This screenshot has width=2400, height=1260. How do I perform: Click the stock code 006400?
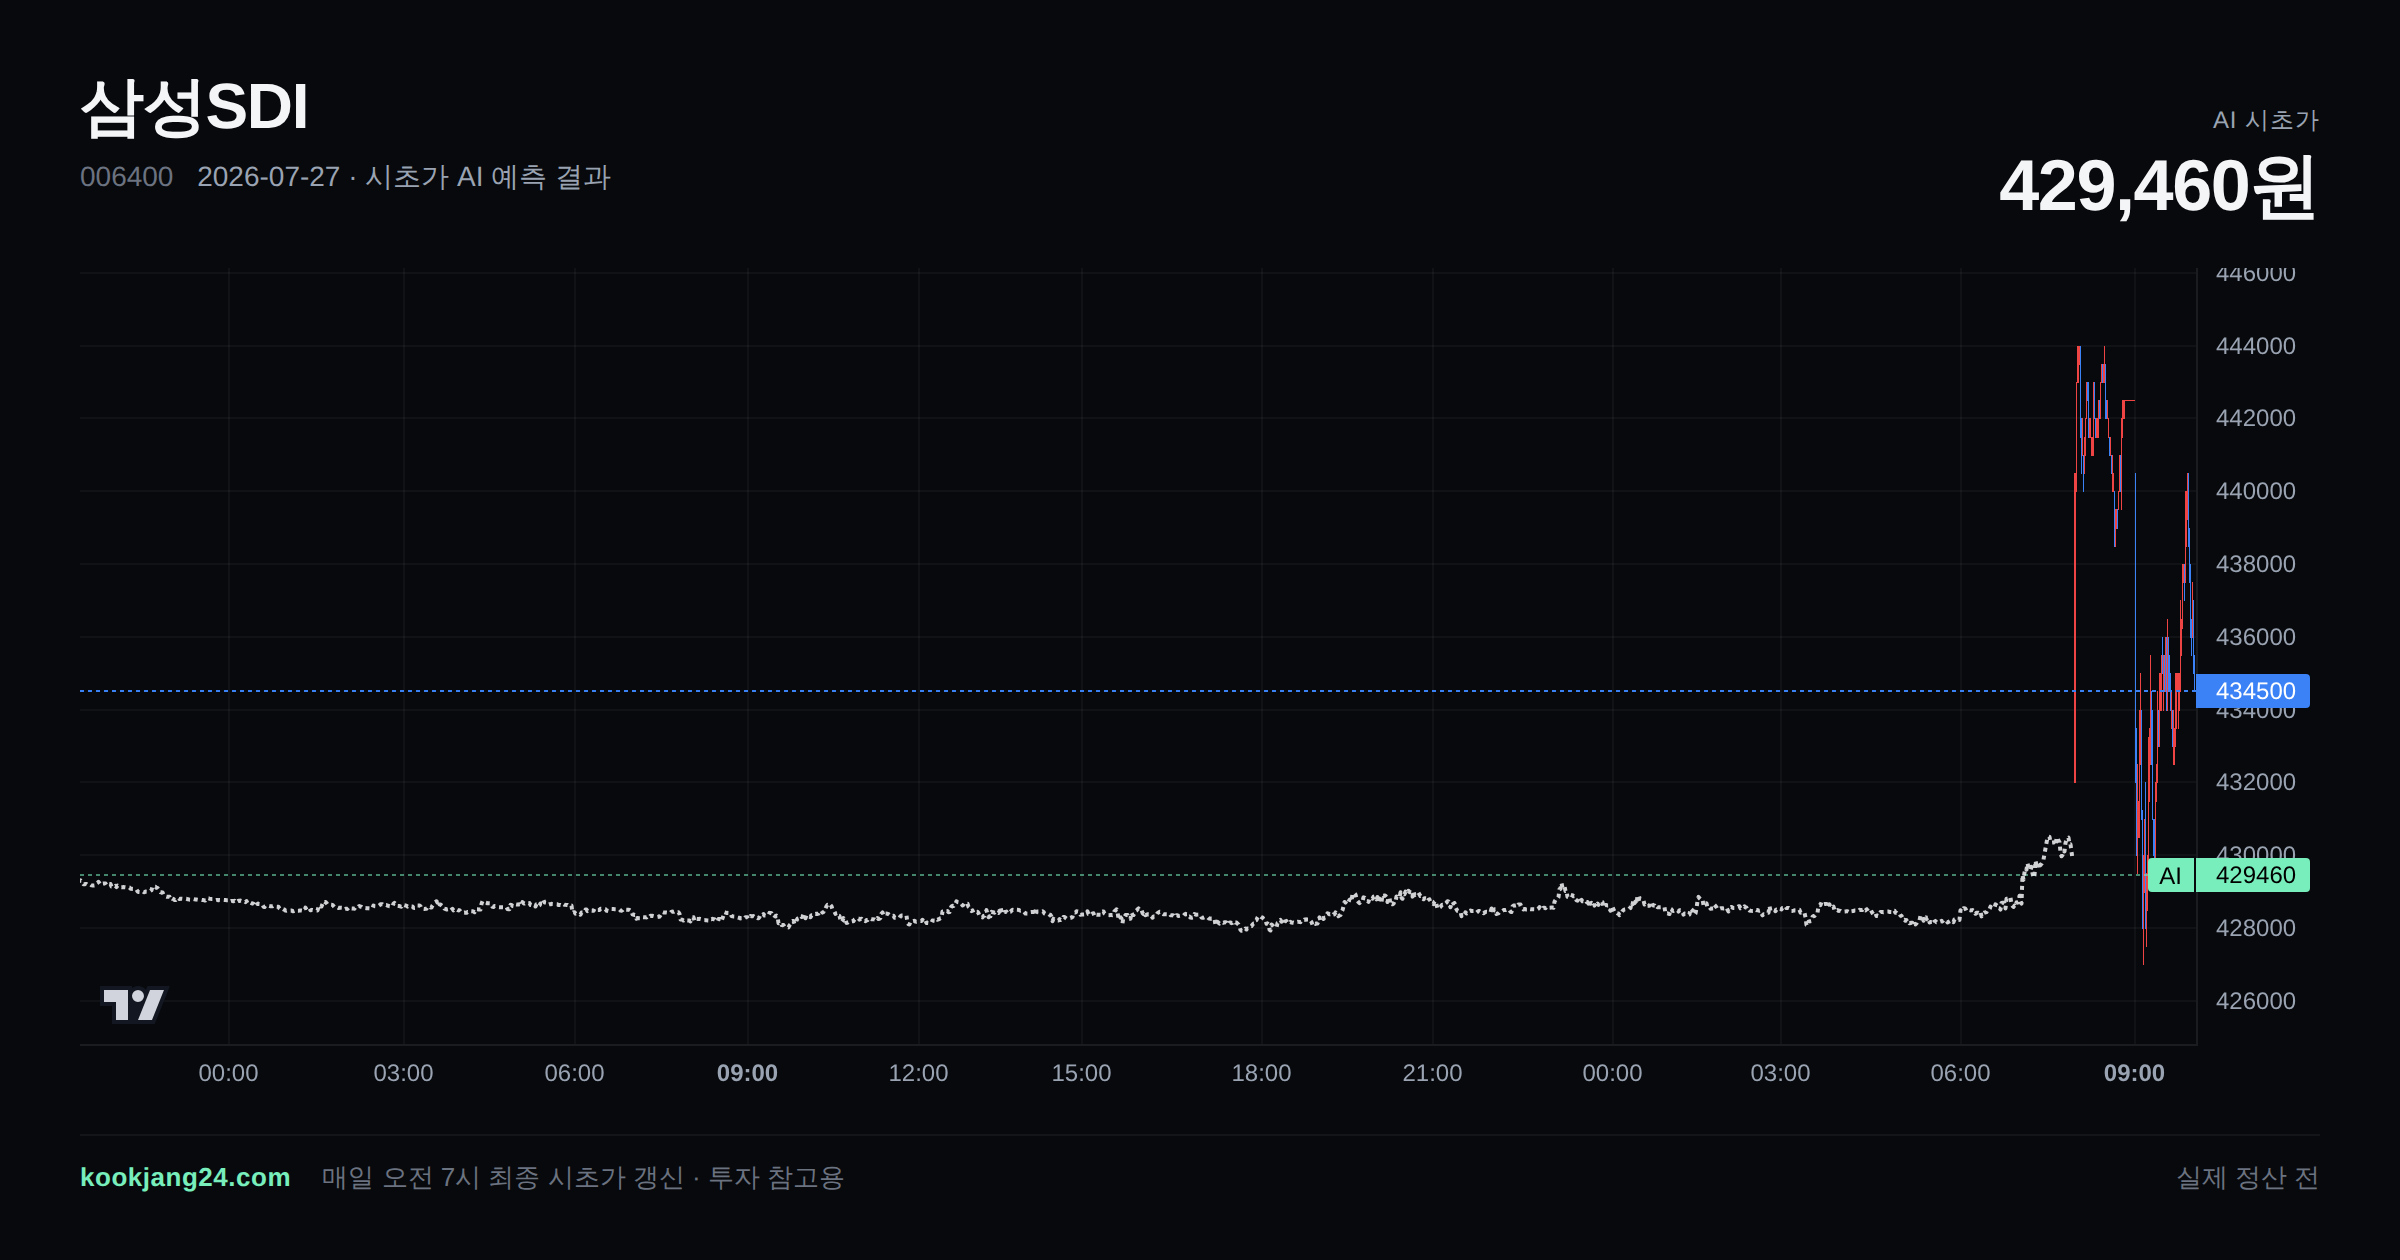[126, 177]
